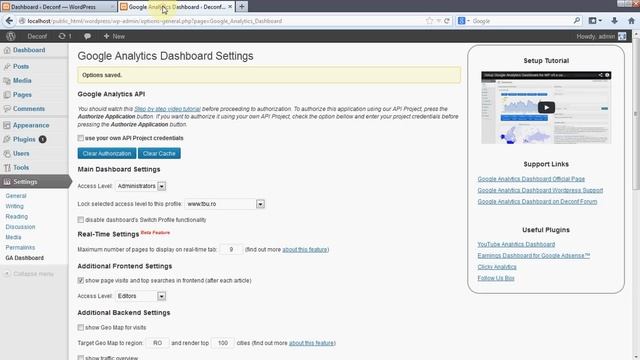Click the admin avatar icon

(622, 36)
